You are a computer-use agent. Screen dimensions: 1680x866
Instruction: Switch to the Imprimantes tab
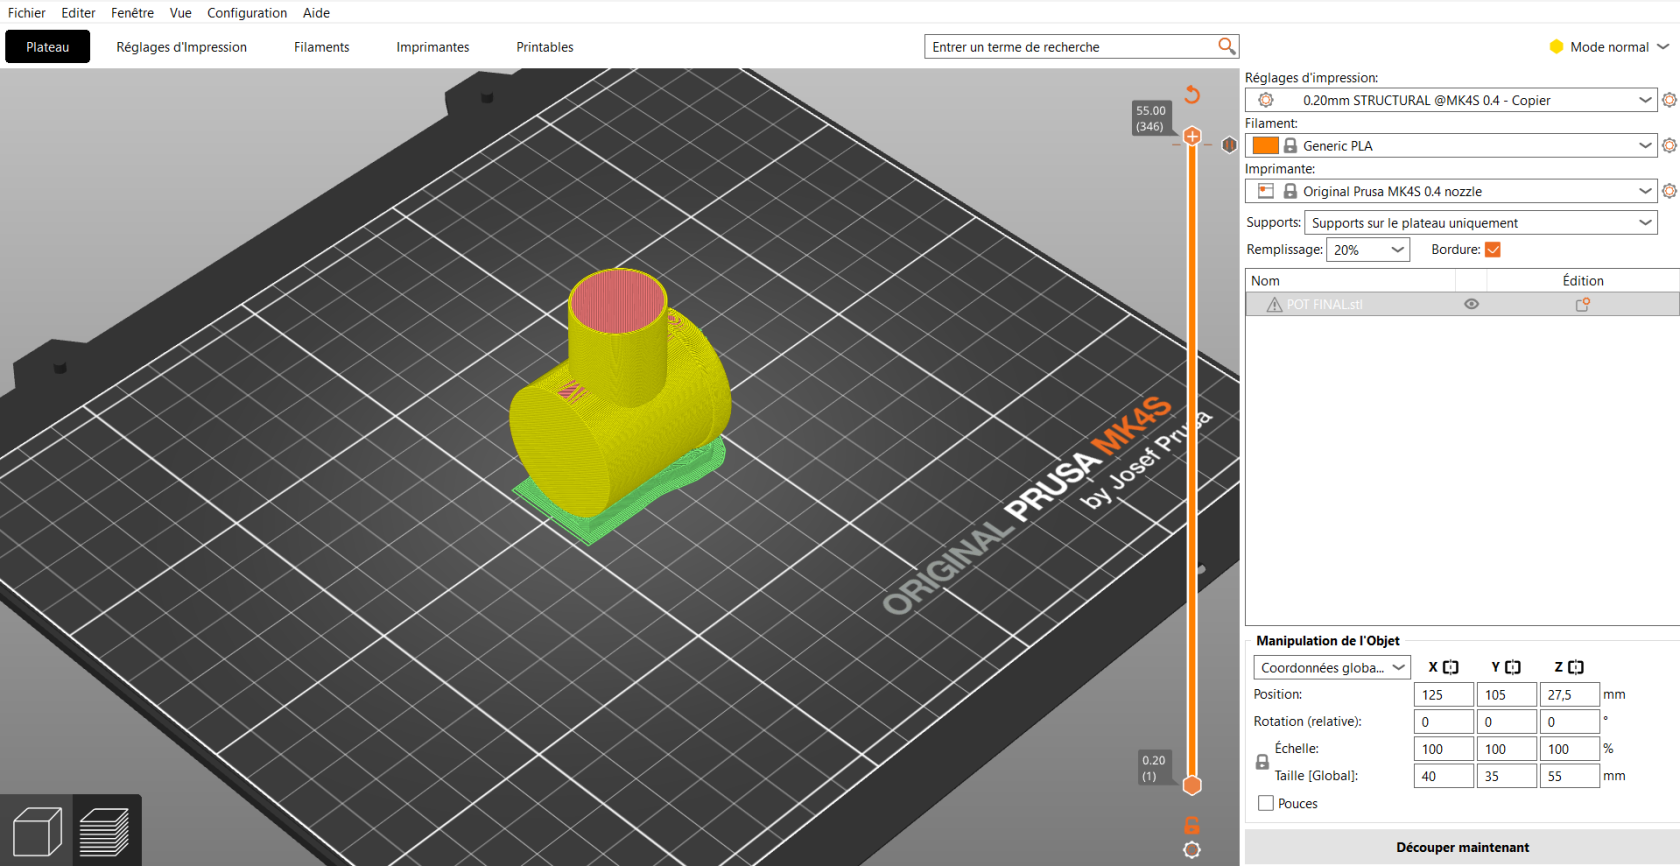[x=433, y=47]
